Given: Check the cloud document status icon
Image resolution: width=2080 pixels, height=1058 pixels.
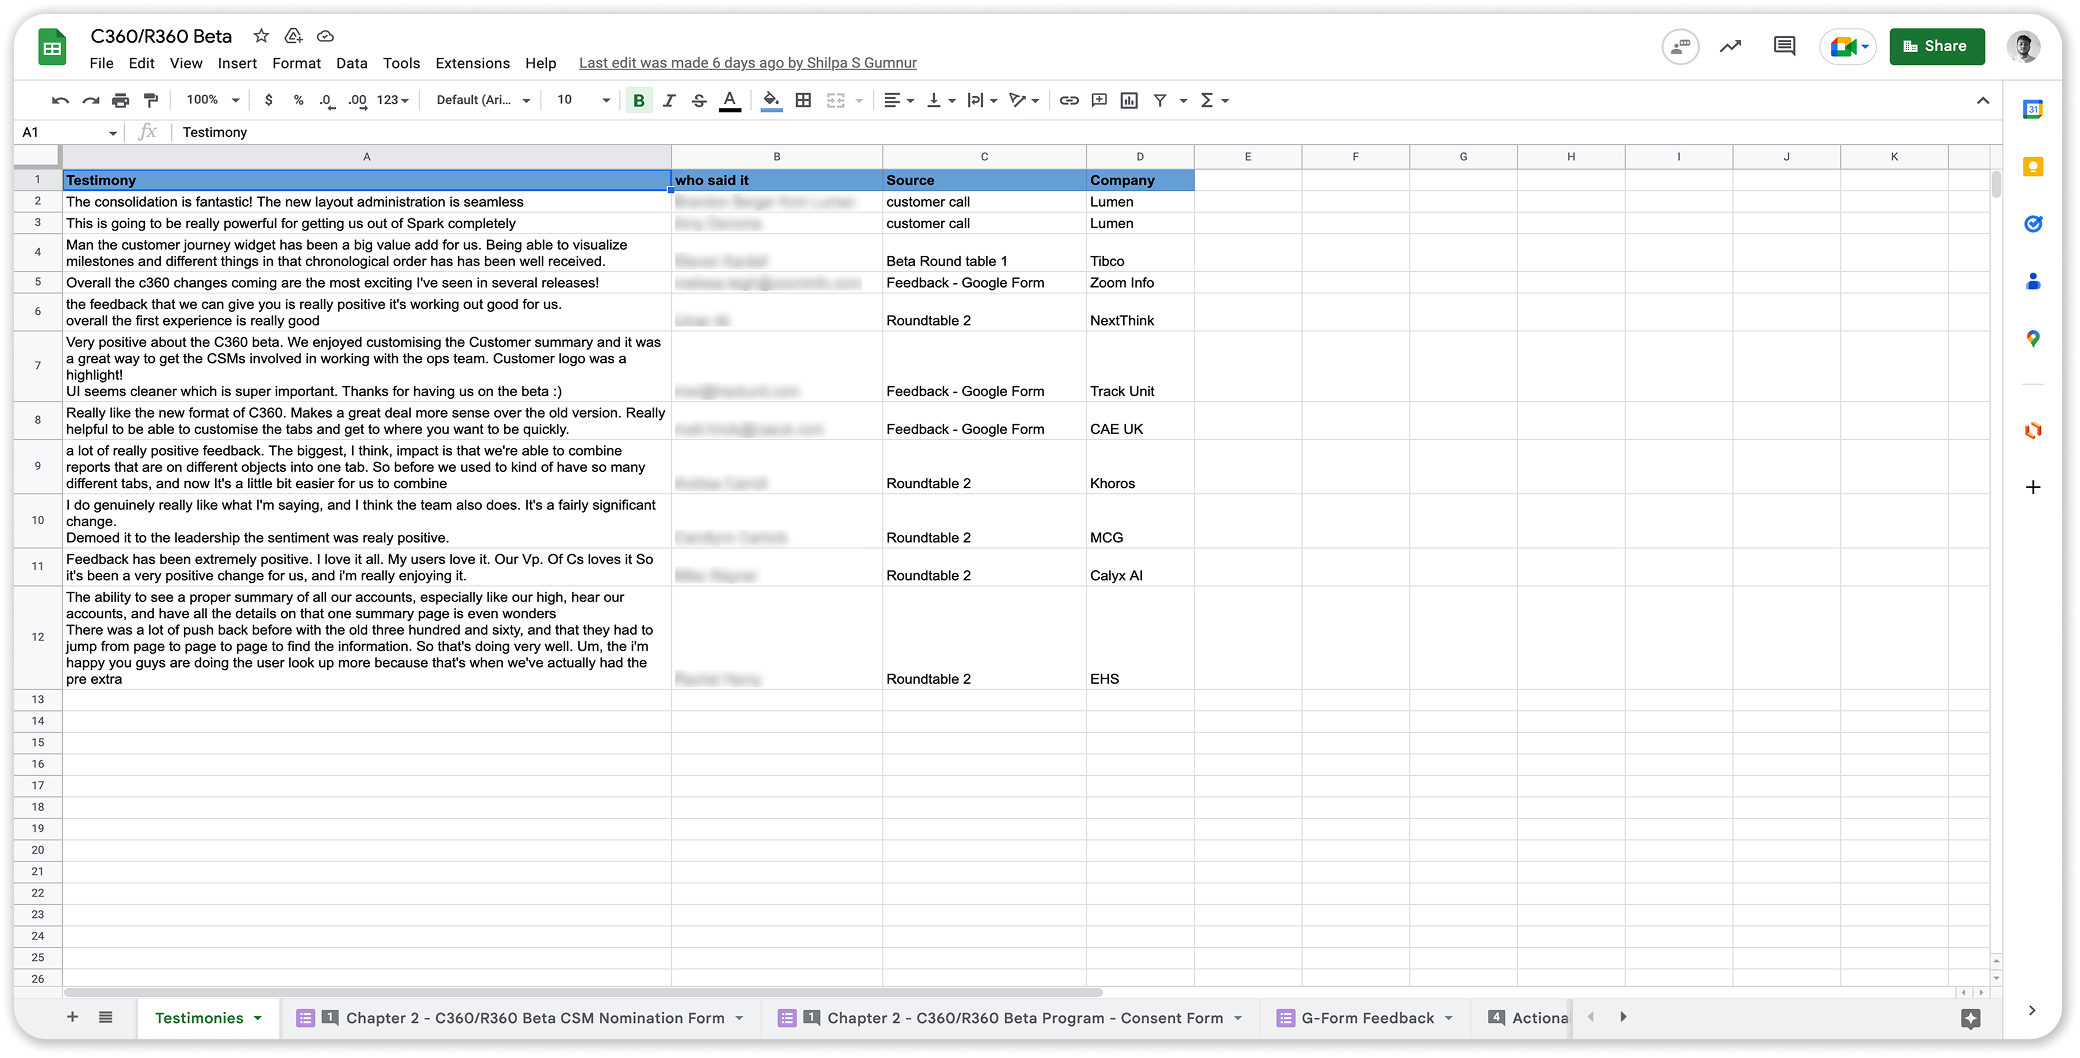Looking at the screenshot, I should (x=325, y=36).
